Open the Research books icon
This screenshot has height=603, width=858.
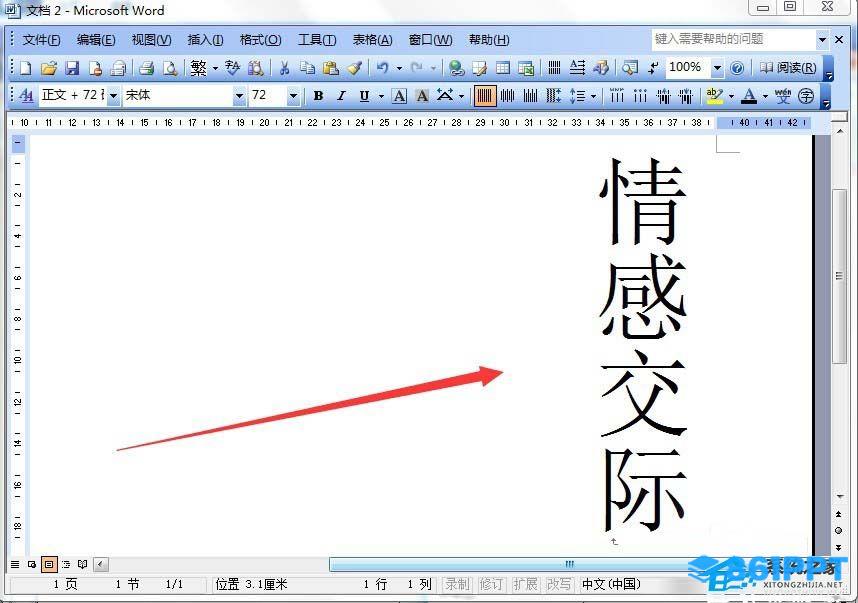pos(256,68)
